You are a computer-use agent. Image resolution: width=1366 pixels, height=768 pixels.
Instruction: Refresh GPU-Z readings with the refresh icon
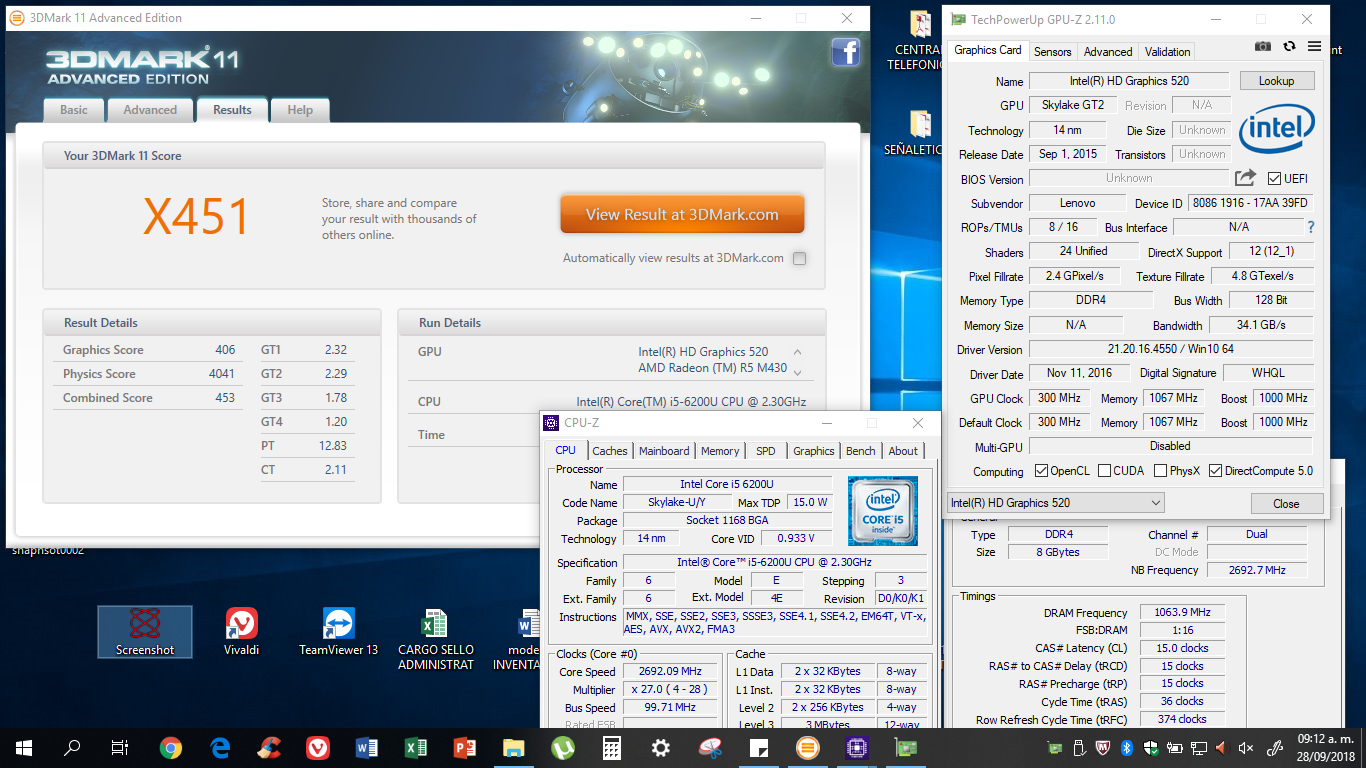tap(1289, 47)
